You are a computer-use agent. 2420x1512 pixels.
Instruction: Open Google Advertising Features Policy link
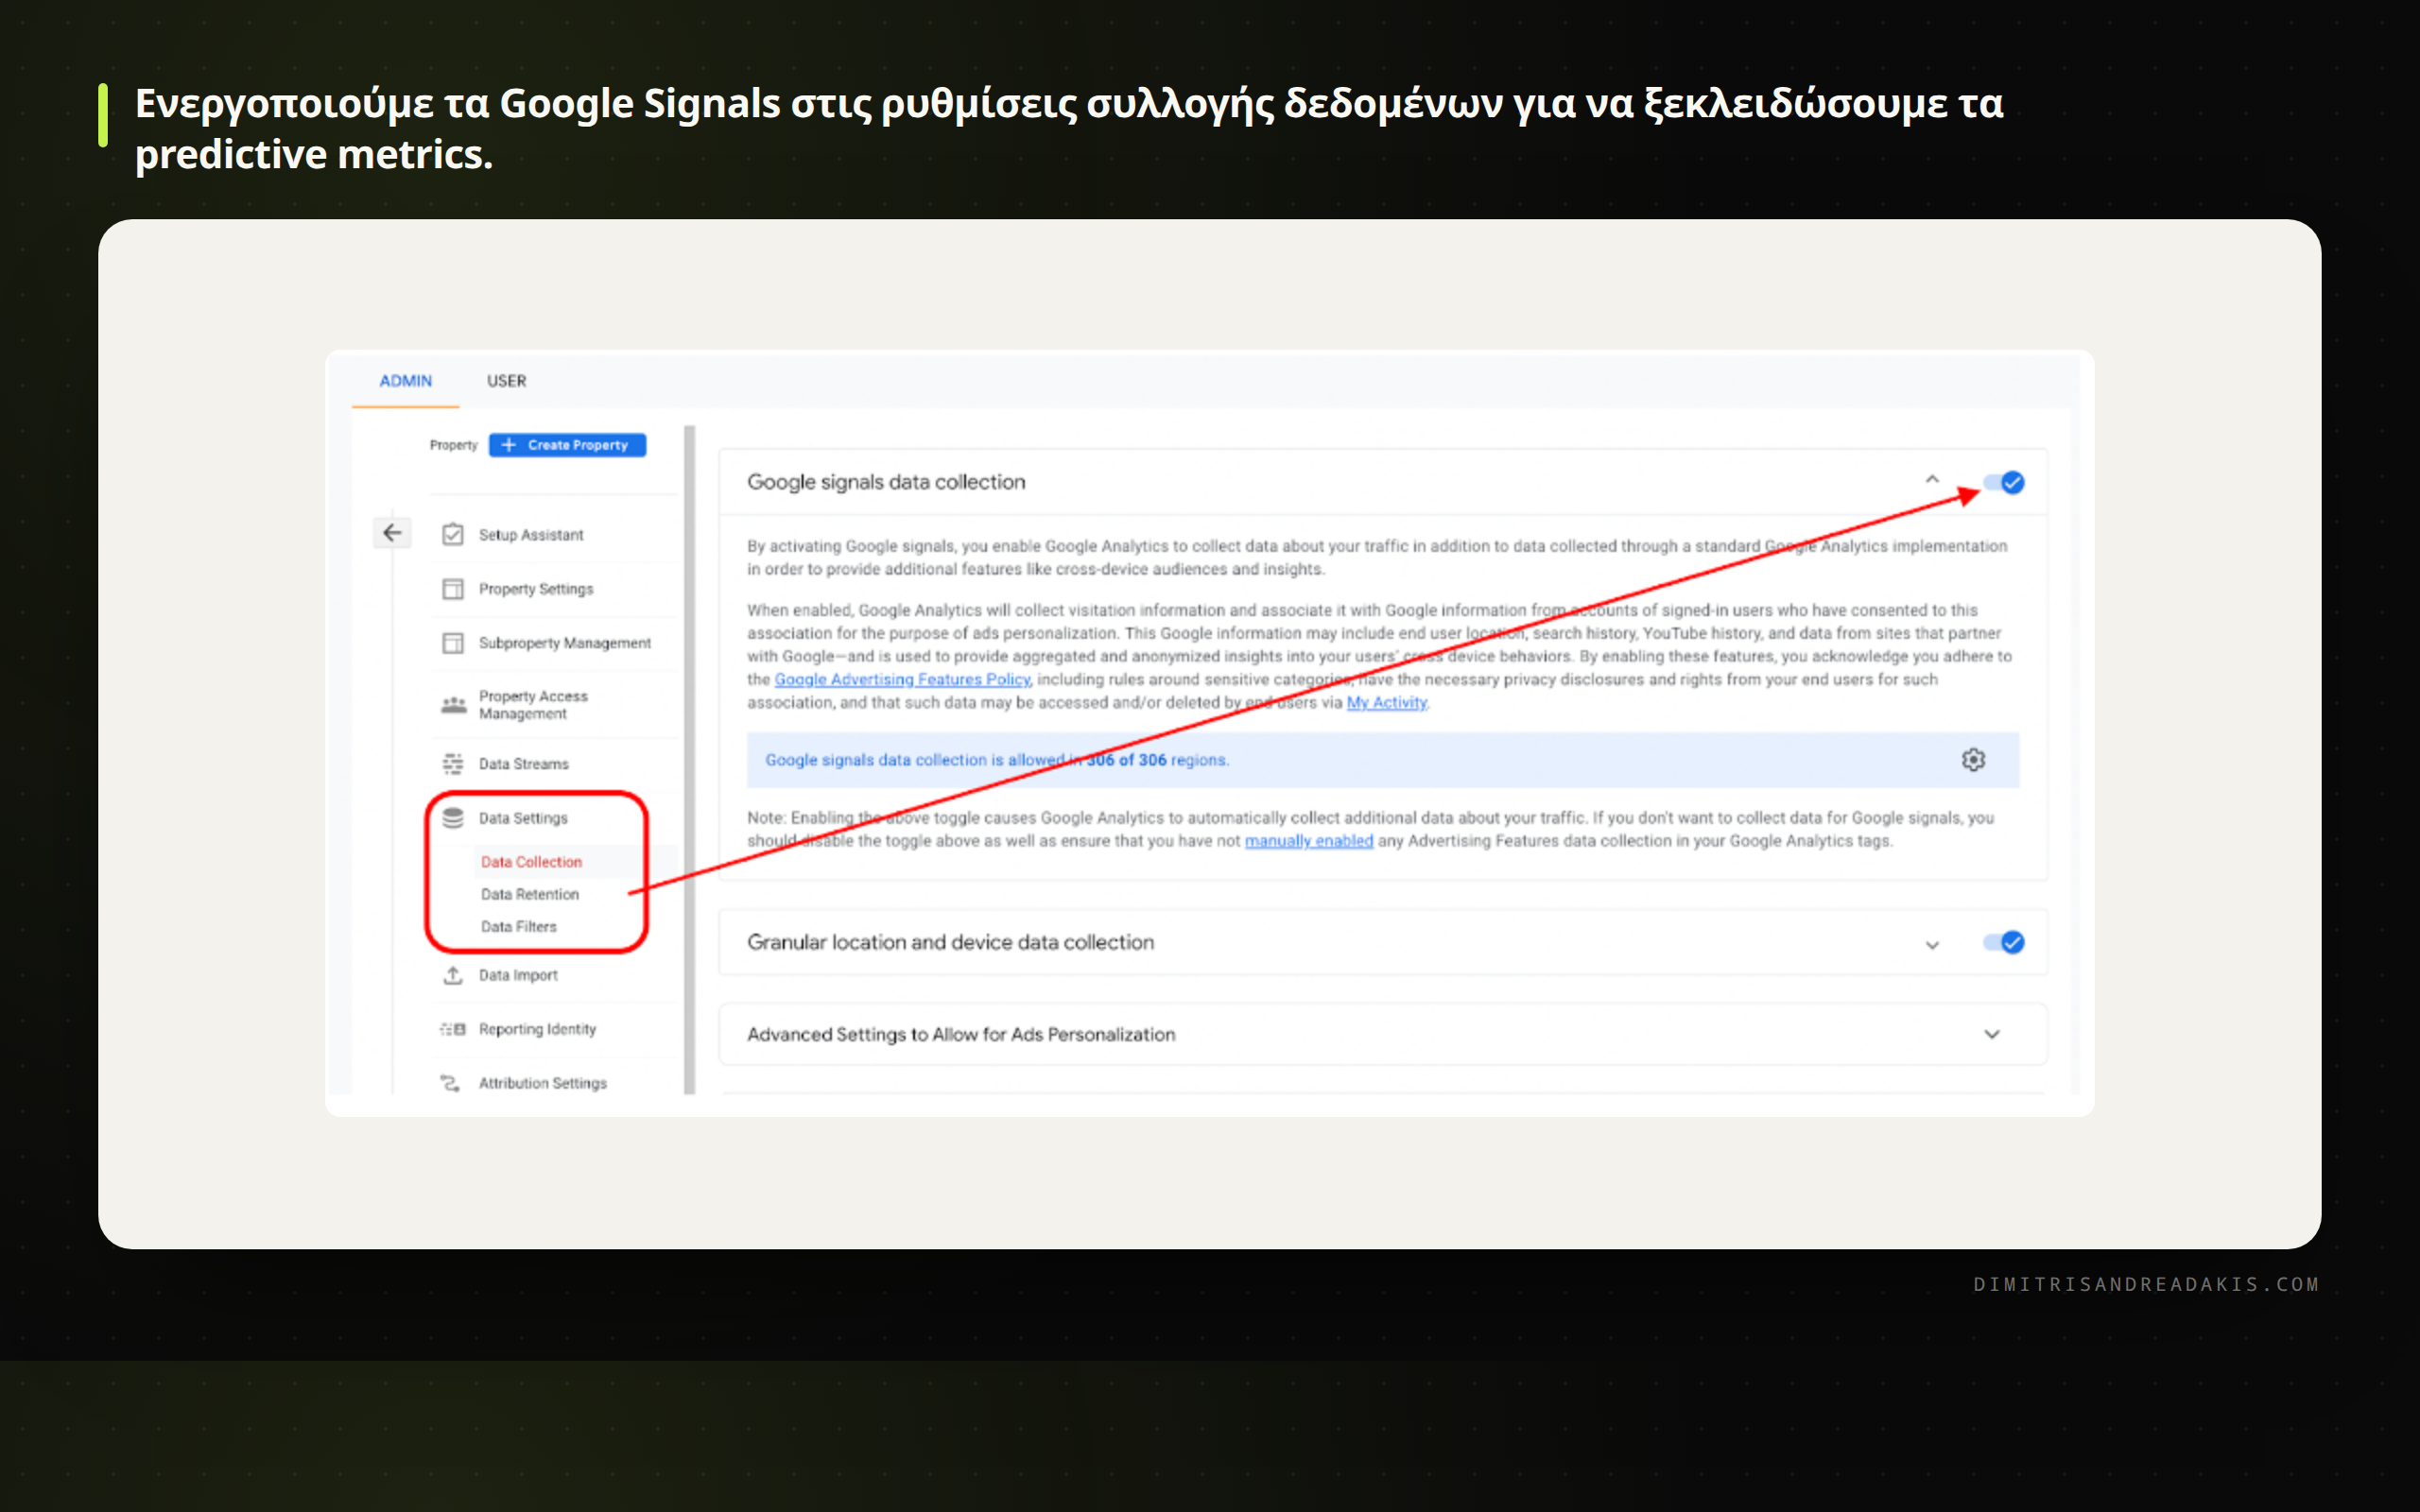[902, 680]
